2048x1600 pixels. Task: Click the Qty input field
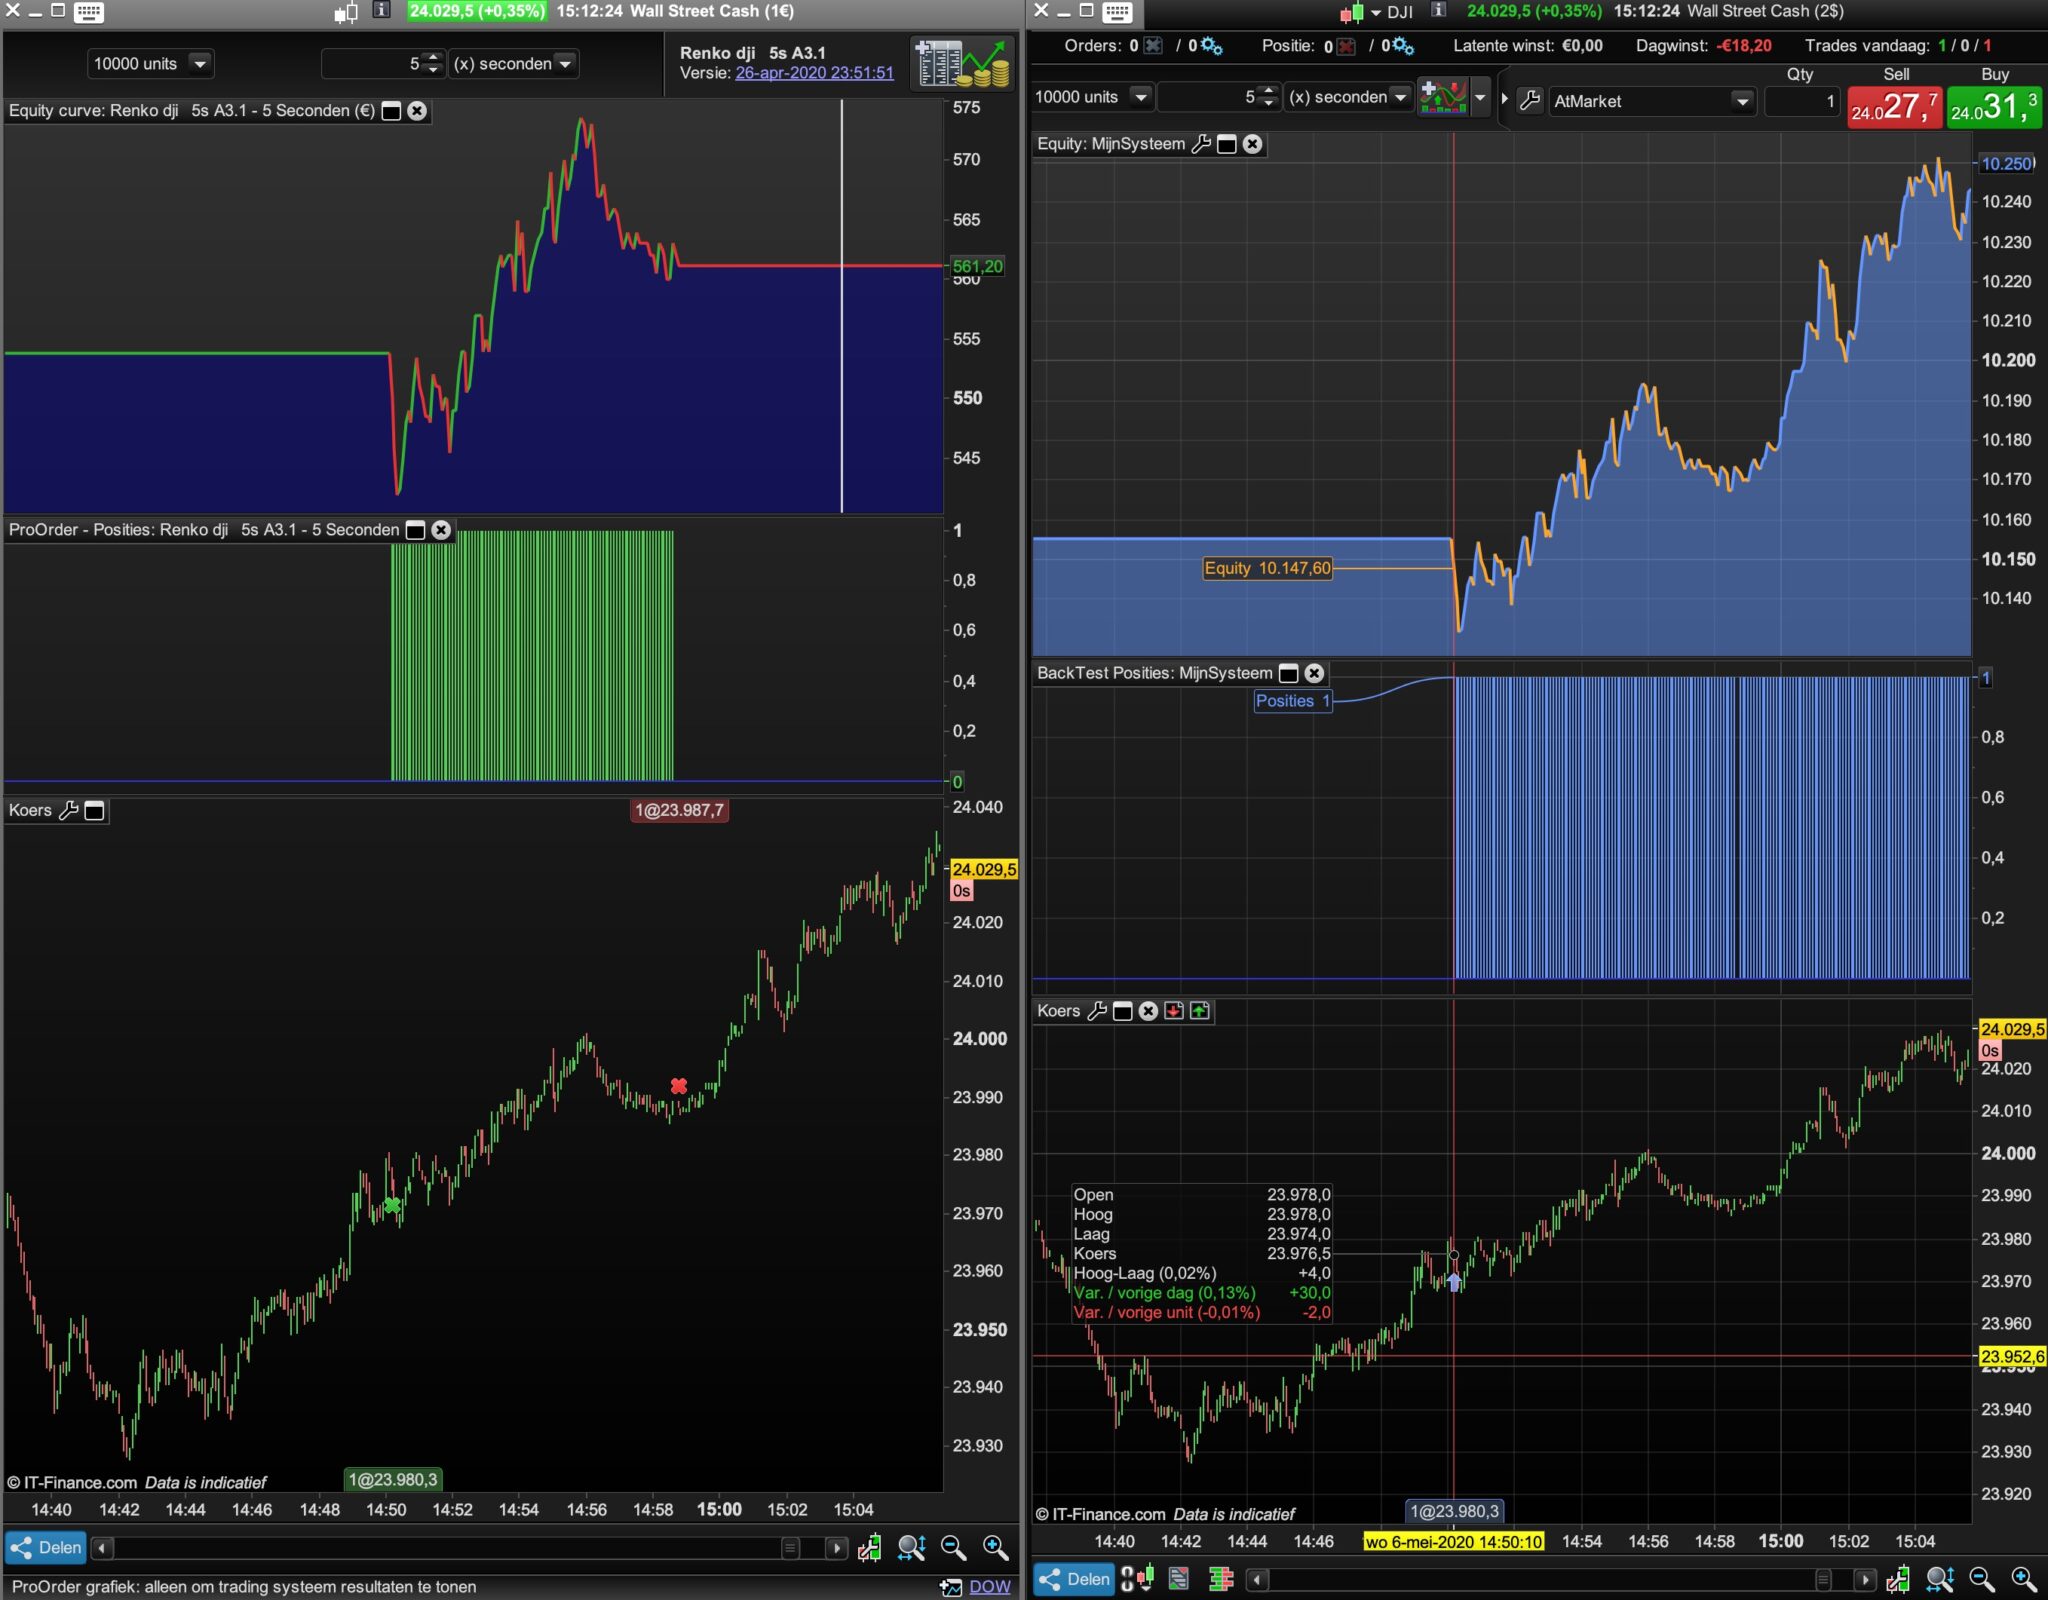[1801, 101]
